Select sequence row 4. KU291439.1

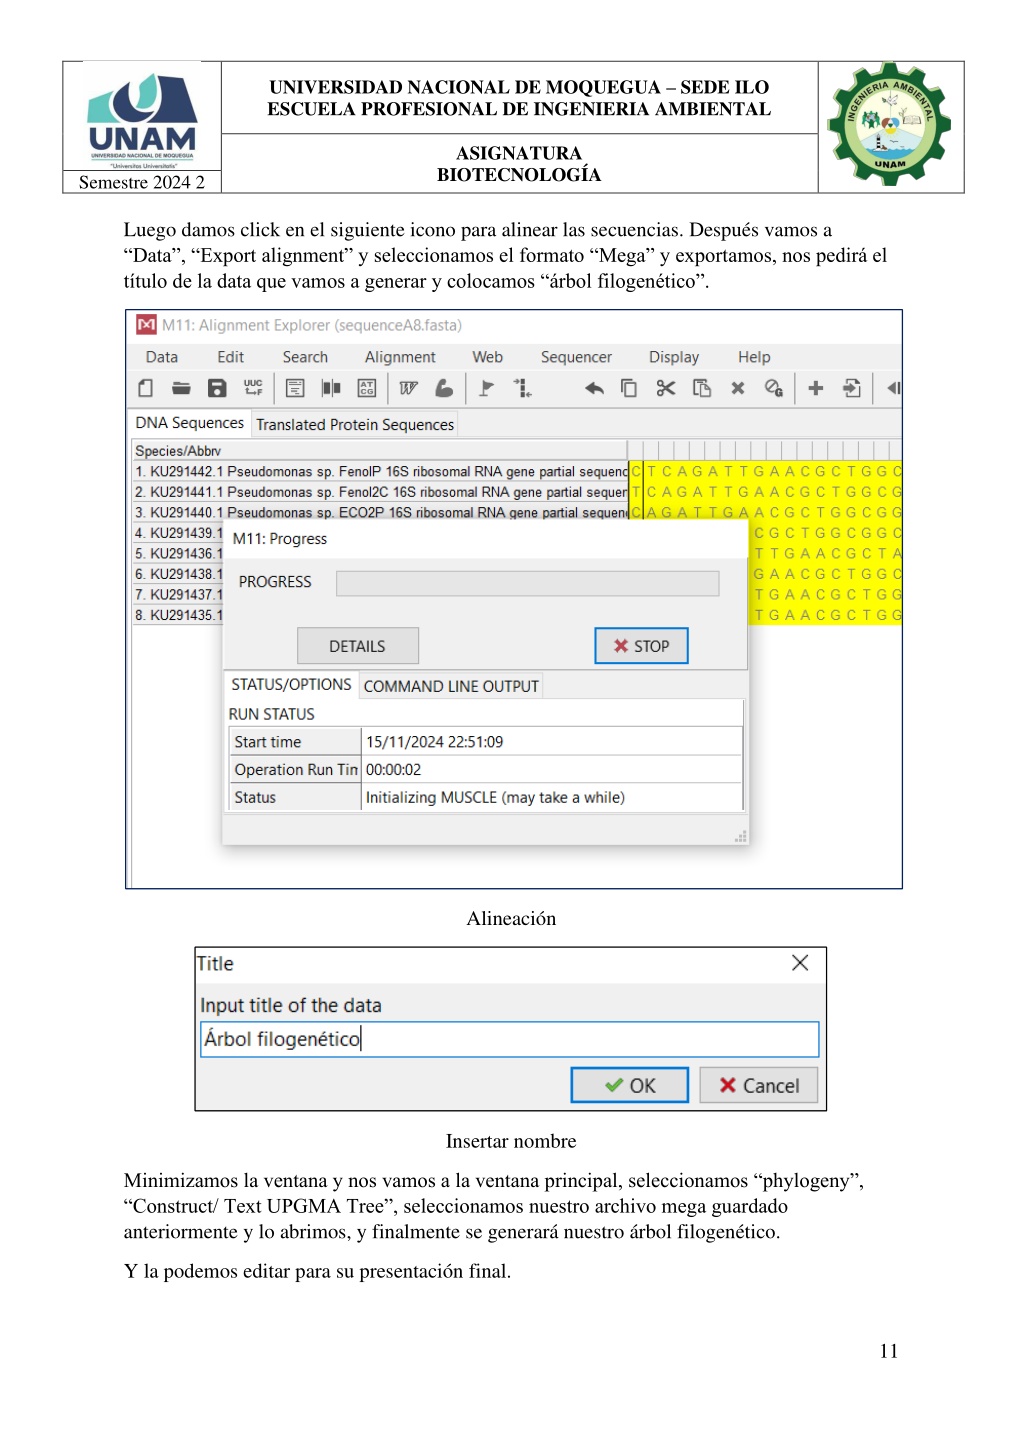(178, 533)
